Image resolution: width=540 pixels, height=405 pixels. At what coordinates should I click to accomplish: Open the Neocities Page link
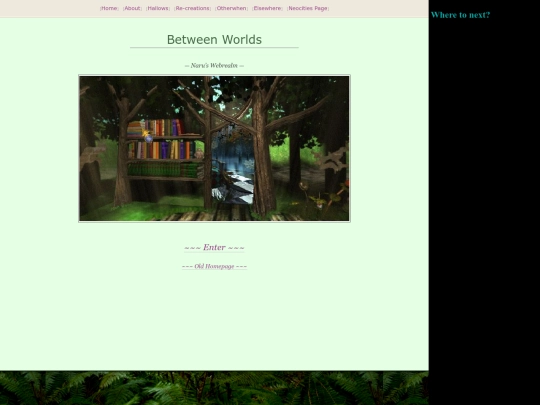(x=308, y=8)
